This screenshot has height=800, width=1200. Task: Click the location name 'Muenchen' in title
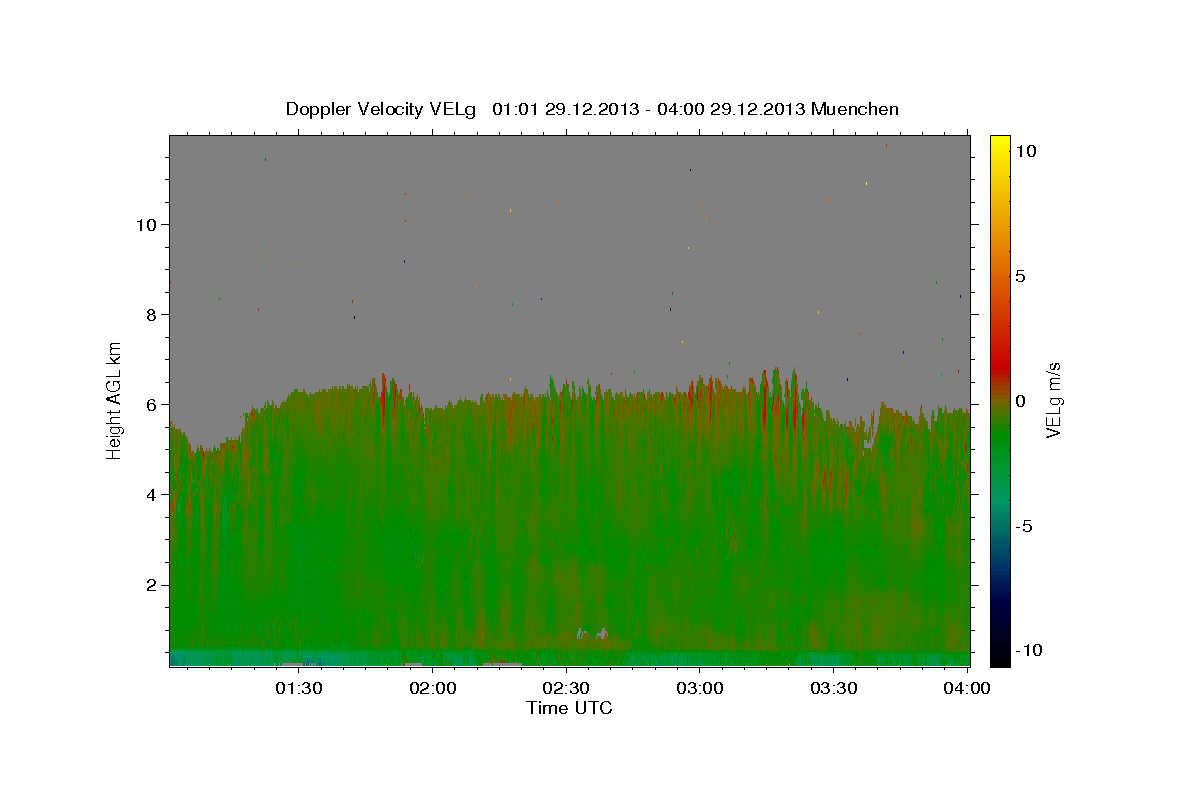856,109
